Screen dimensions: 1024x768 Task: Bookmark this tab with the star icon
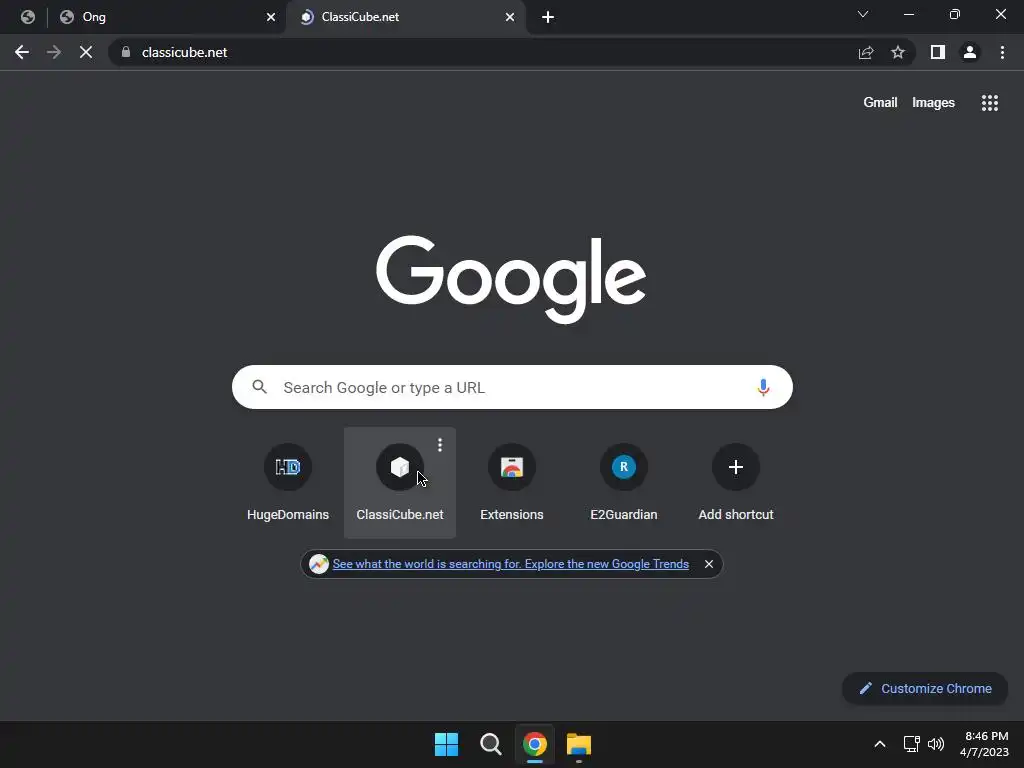tap(898, 52)
